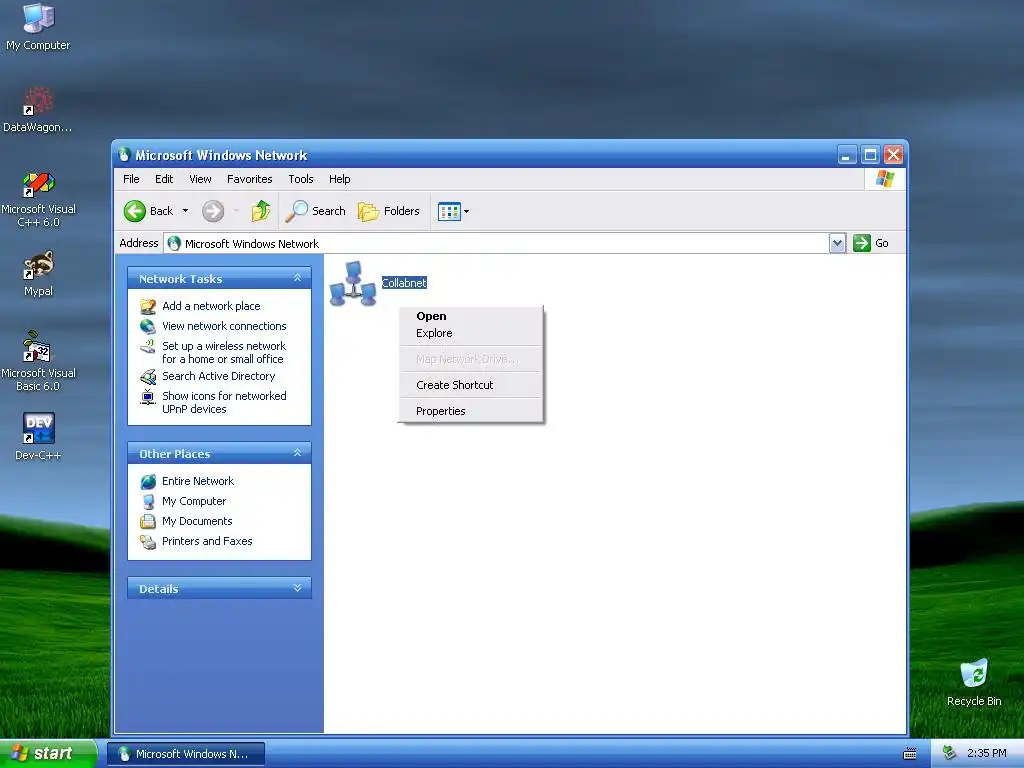This screenshot has width=1024, height=768.
Task: Click Add a network place link
Action: coord(211,306)
